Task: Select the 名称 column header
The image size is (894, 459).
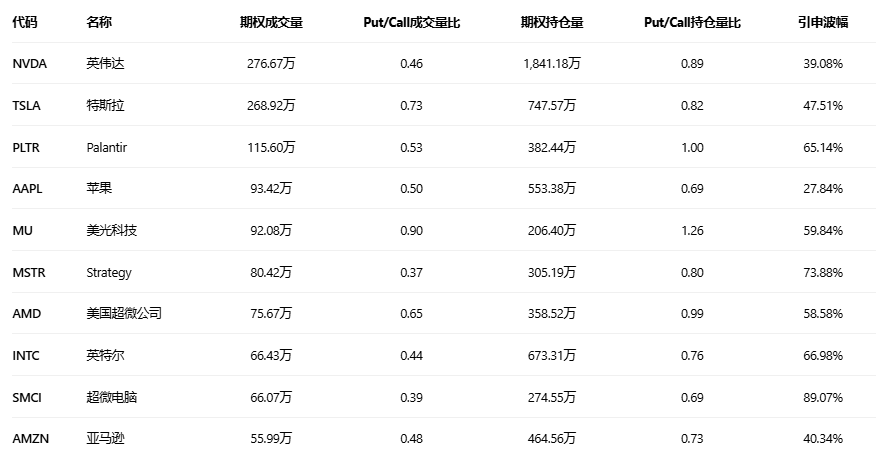Action: coord(99,22)
